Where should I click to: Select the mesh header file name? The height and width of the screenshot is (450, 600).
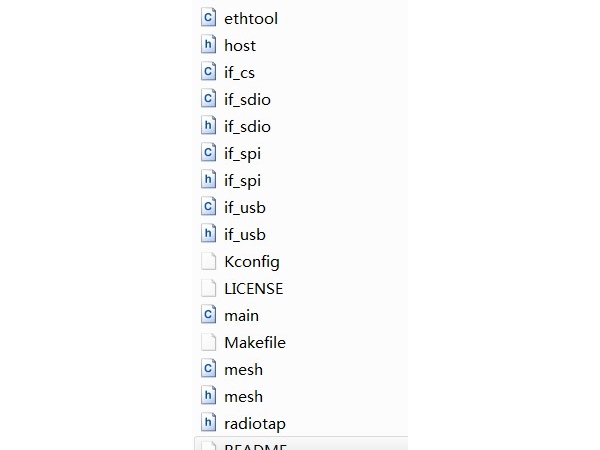click(243, 396)
